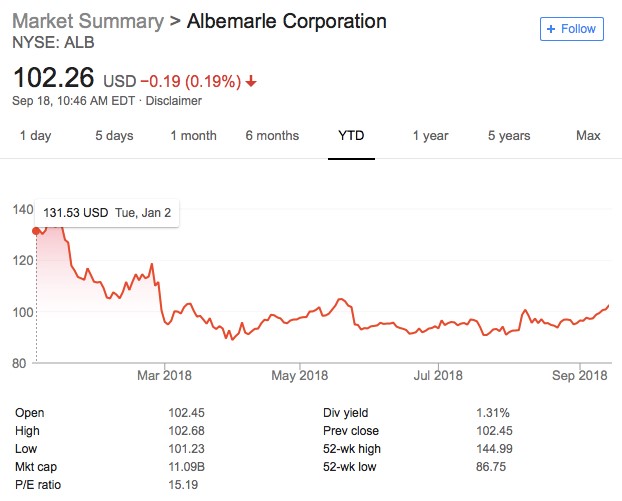Switch to the 5 days range
622x501 pixels.
(x=114, y=136)
